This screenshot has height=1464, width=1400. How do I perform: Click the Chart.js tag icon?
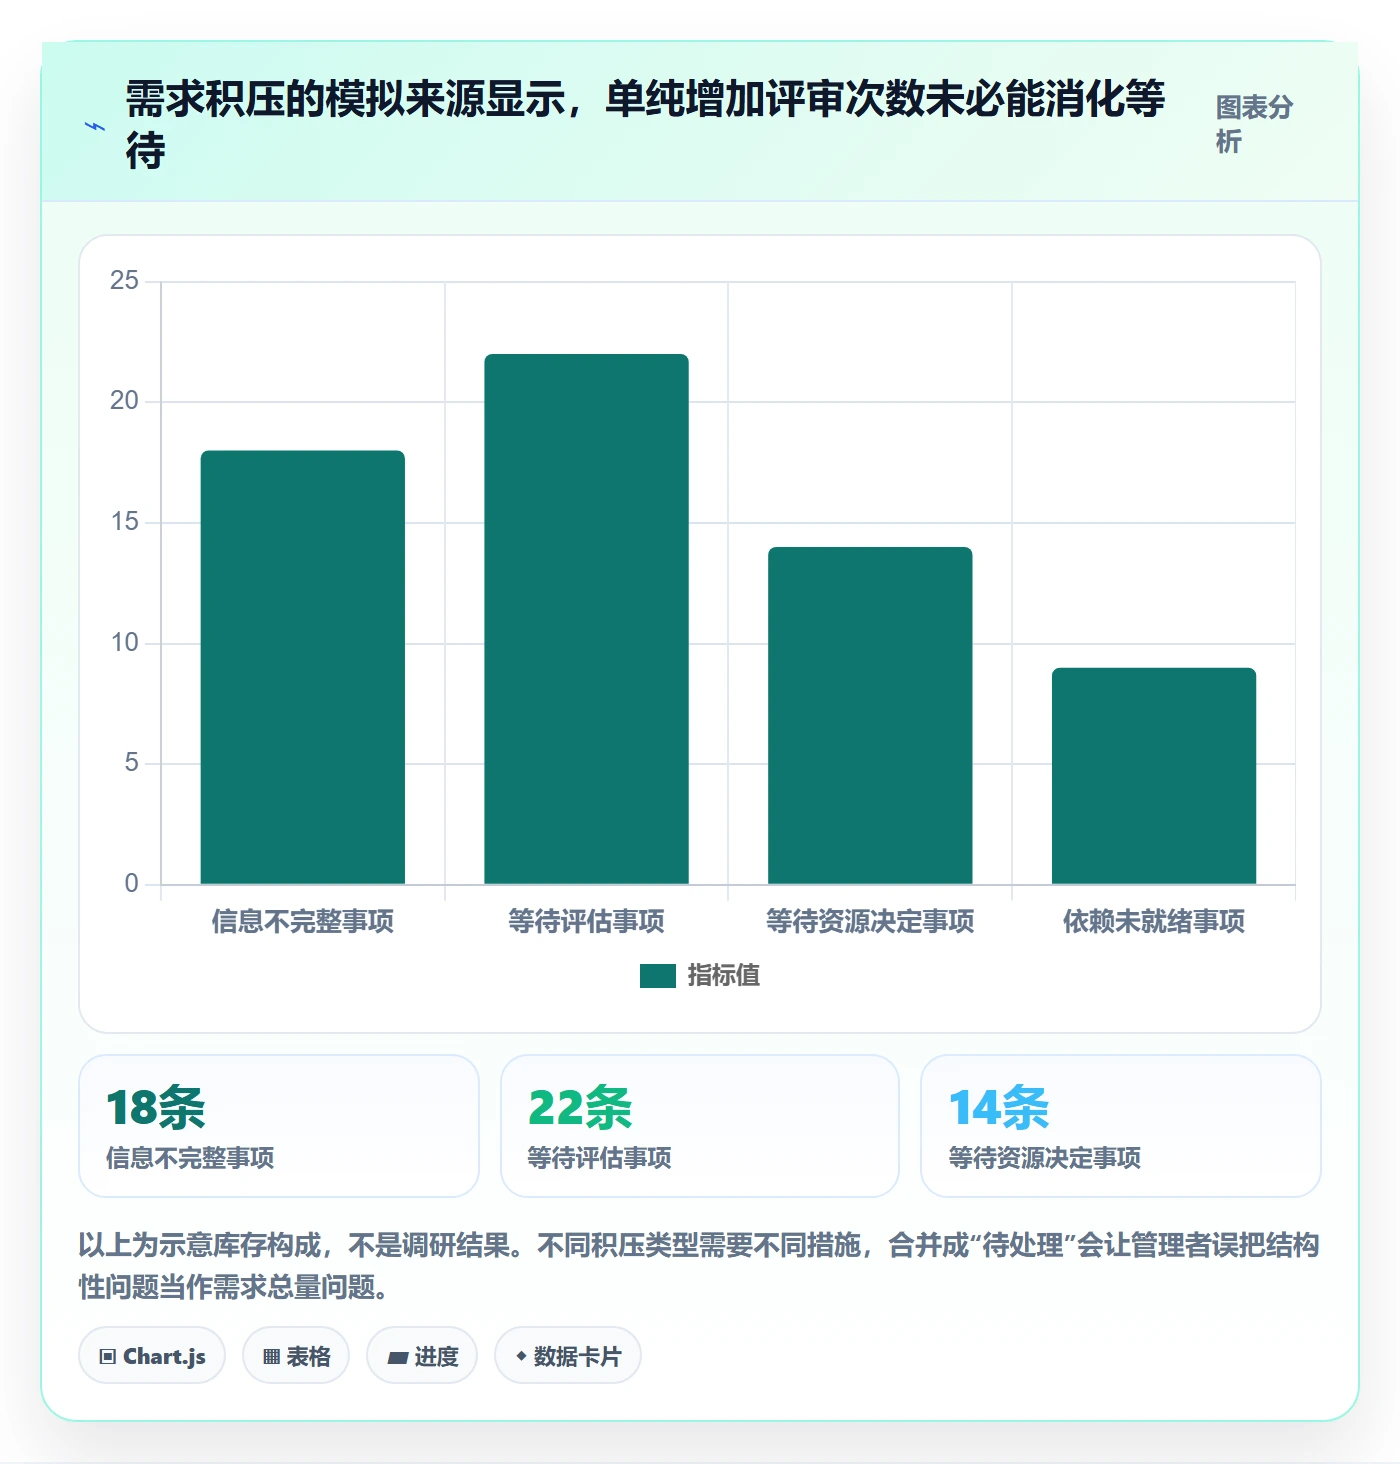(108, 1357)
